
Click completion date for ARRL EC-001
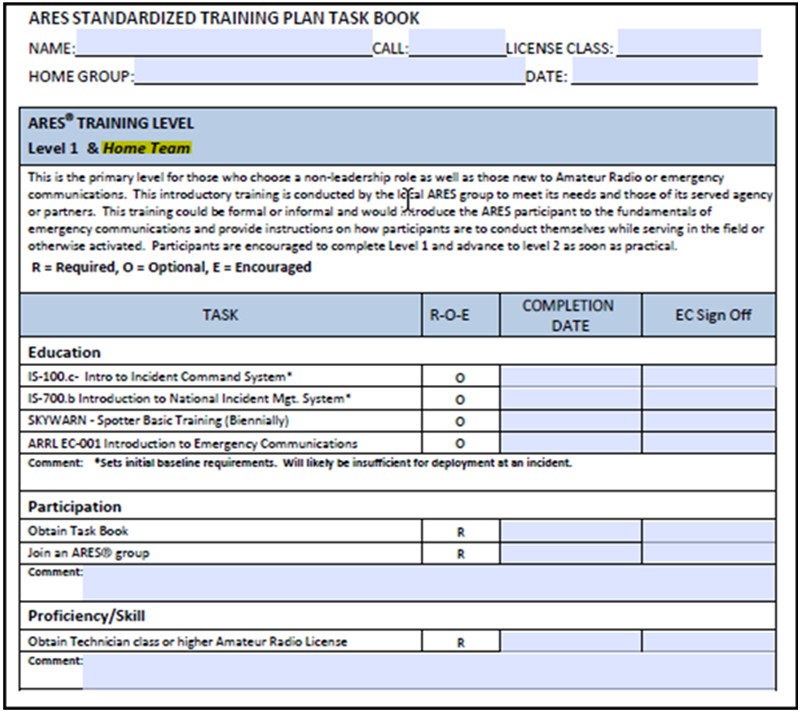(x=569, y=442)
